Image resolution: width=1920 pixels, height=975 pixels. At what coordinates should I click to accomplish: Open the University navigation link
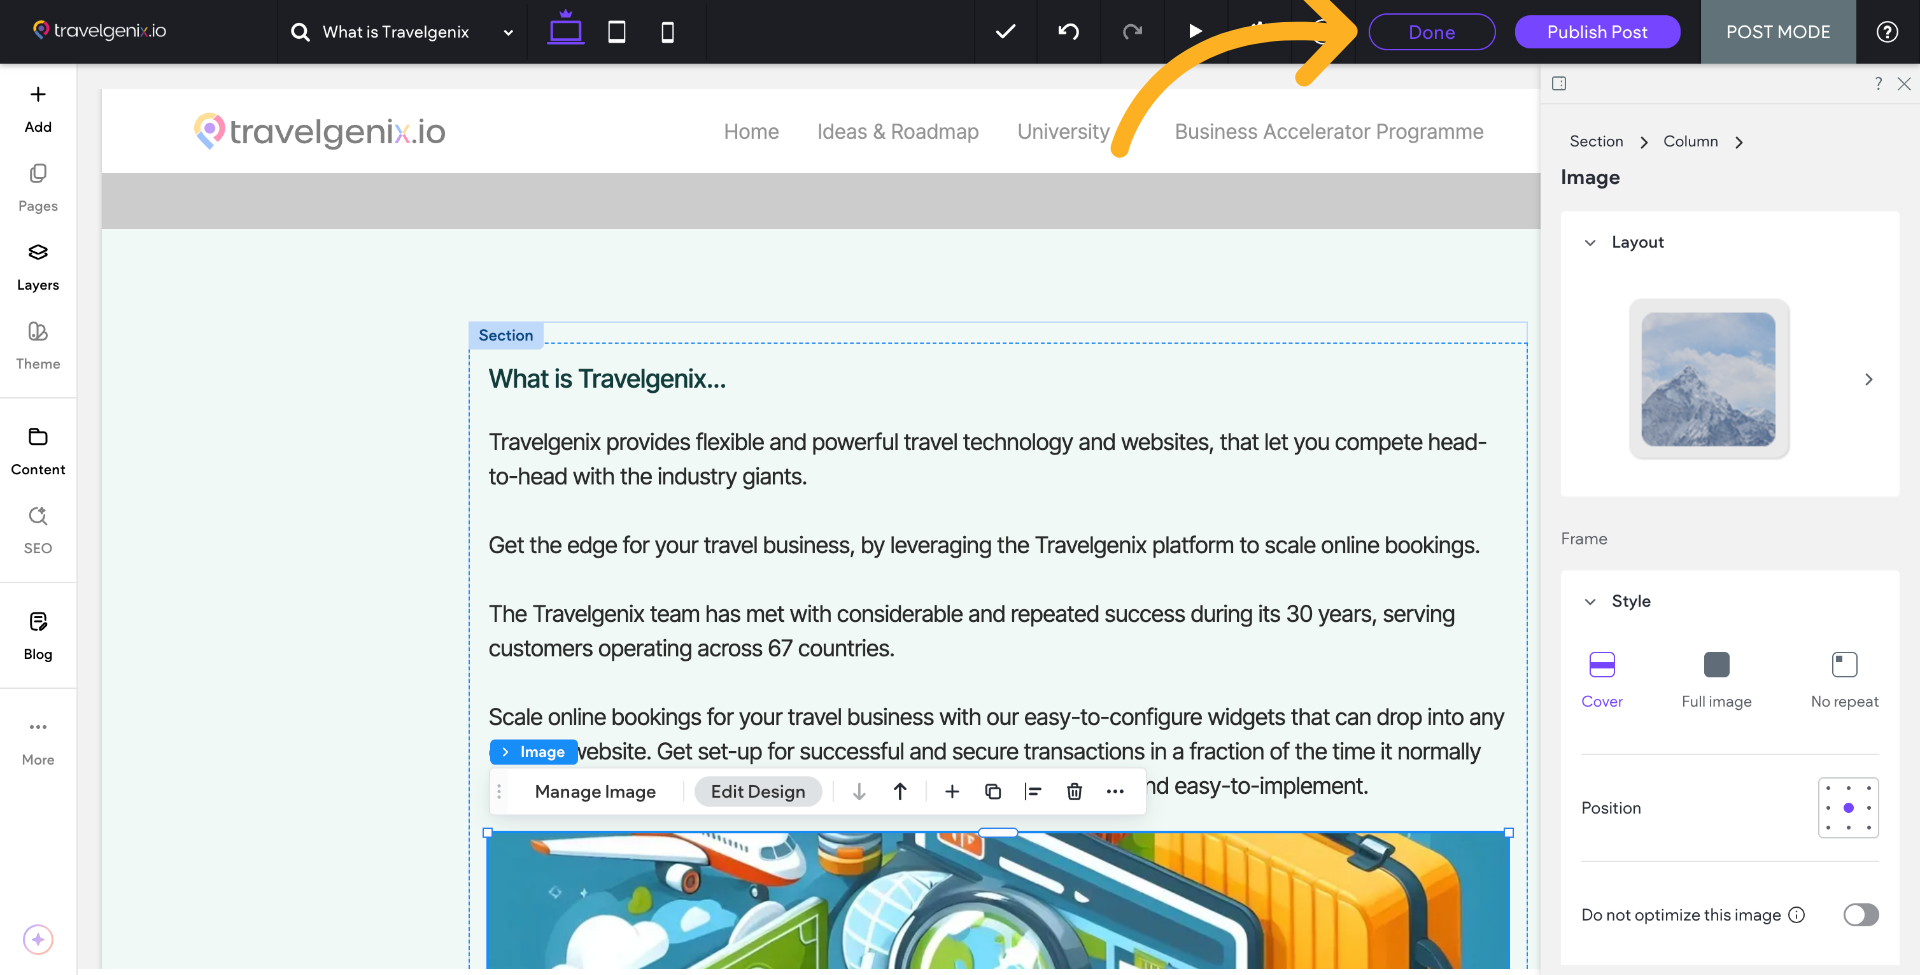(x=1062, y=131)
